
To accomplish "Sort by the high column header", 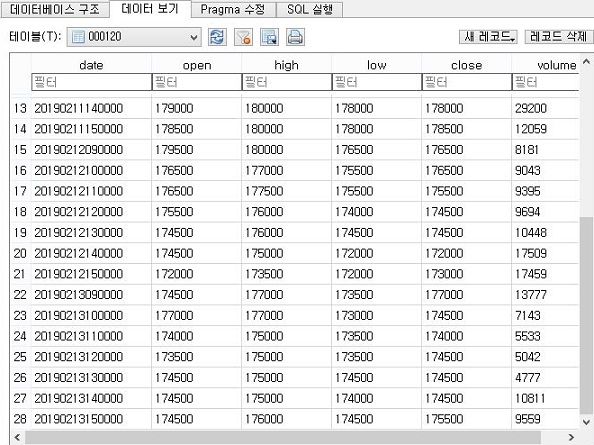I will click(286, 65).
